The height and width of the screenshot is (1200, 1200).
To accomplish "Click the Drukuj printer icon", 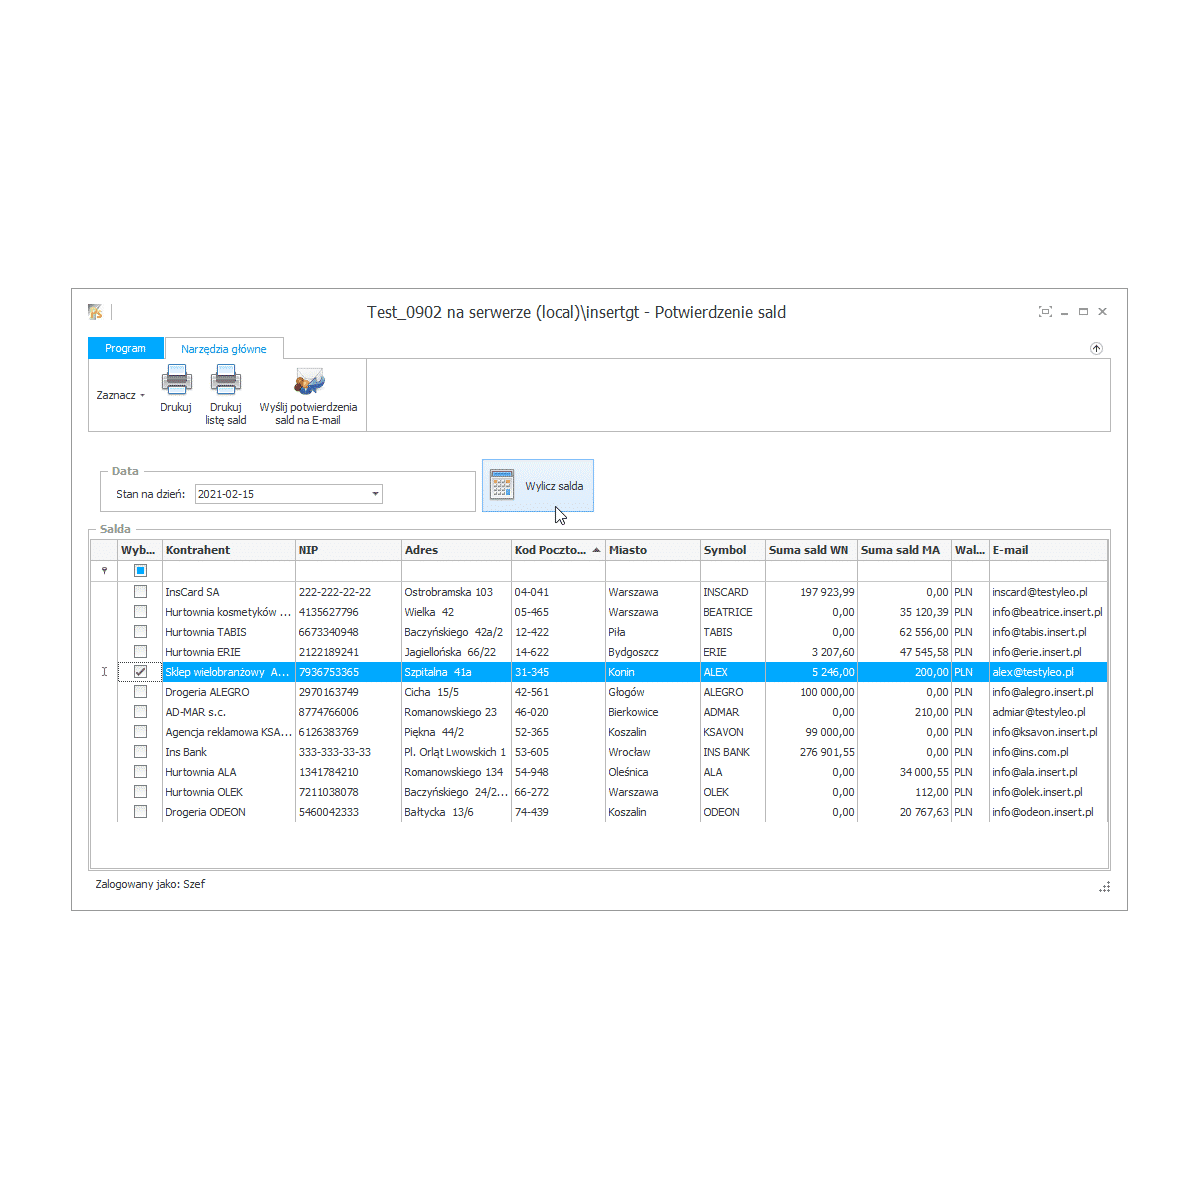I will coord(176,381).
